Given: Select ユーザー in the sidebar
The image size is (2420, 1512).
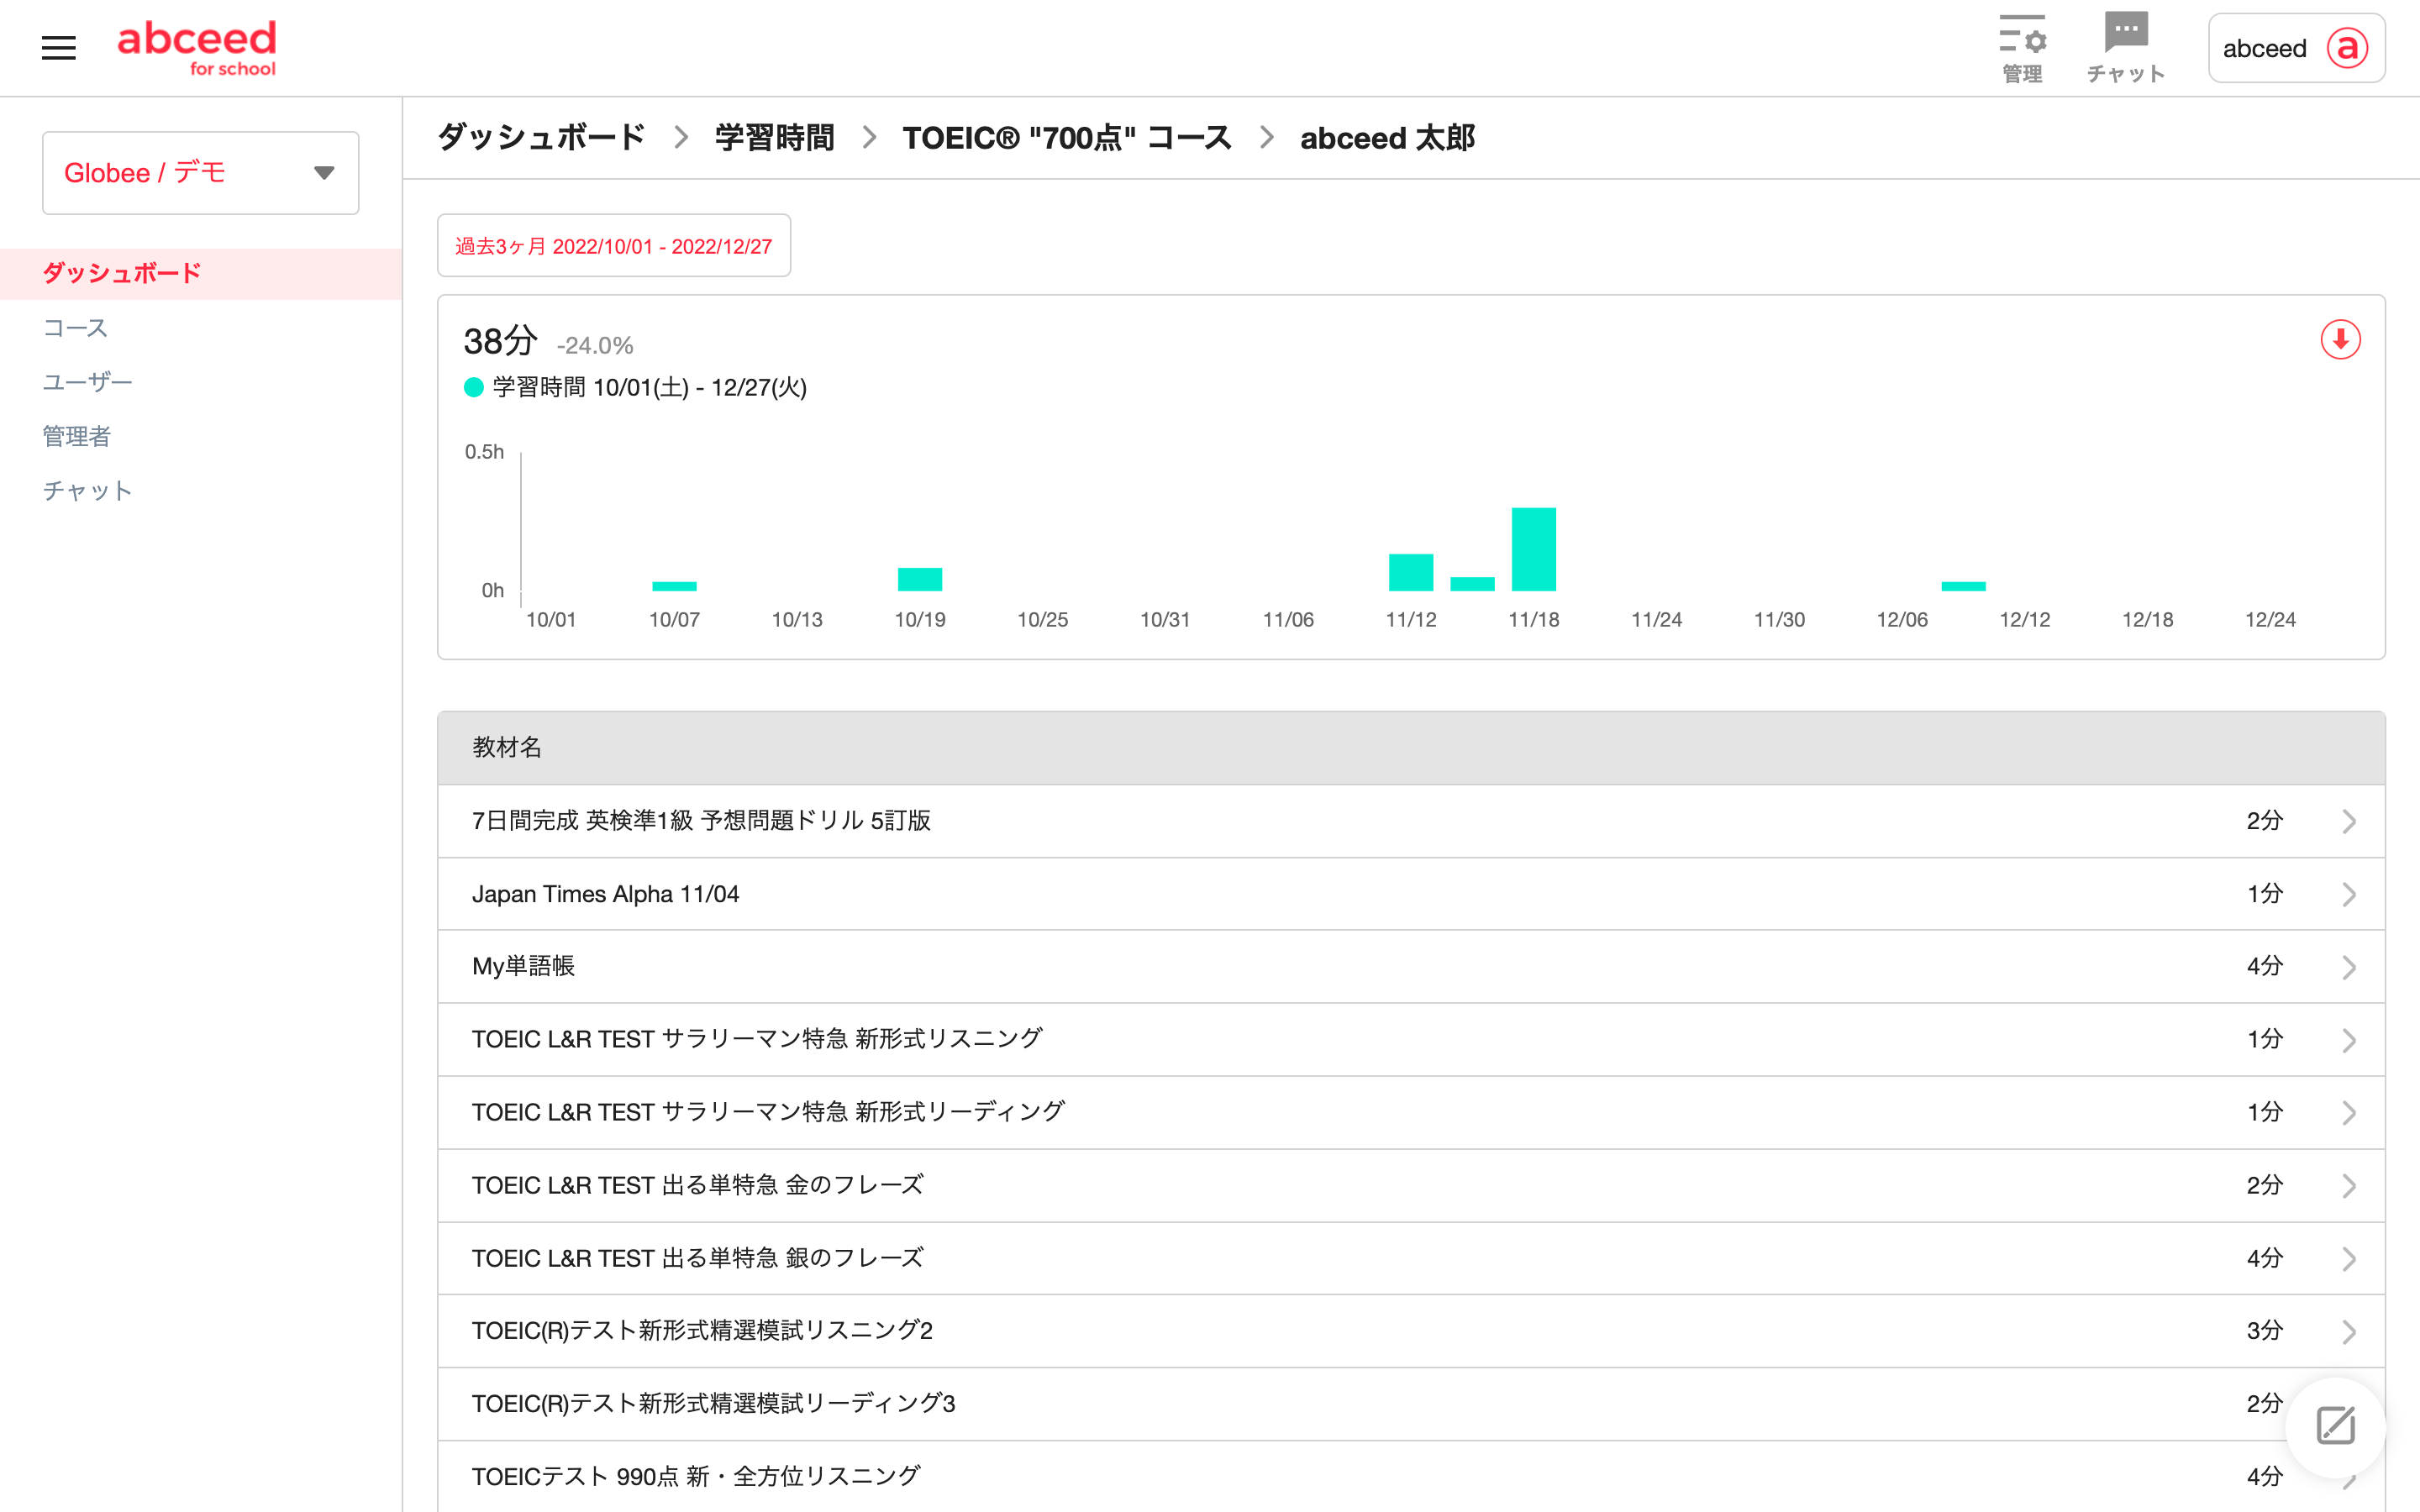Looking at the screenshot, I should coord(87,382).
